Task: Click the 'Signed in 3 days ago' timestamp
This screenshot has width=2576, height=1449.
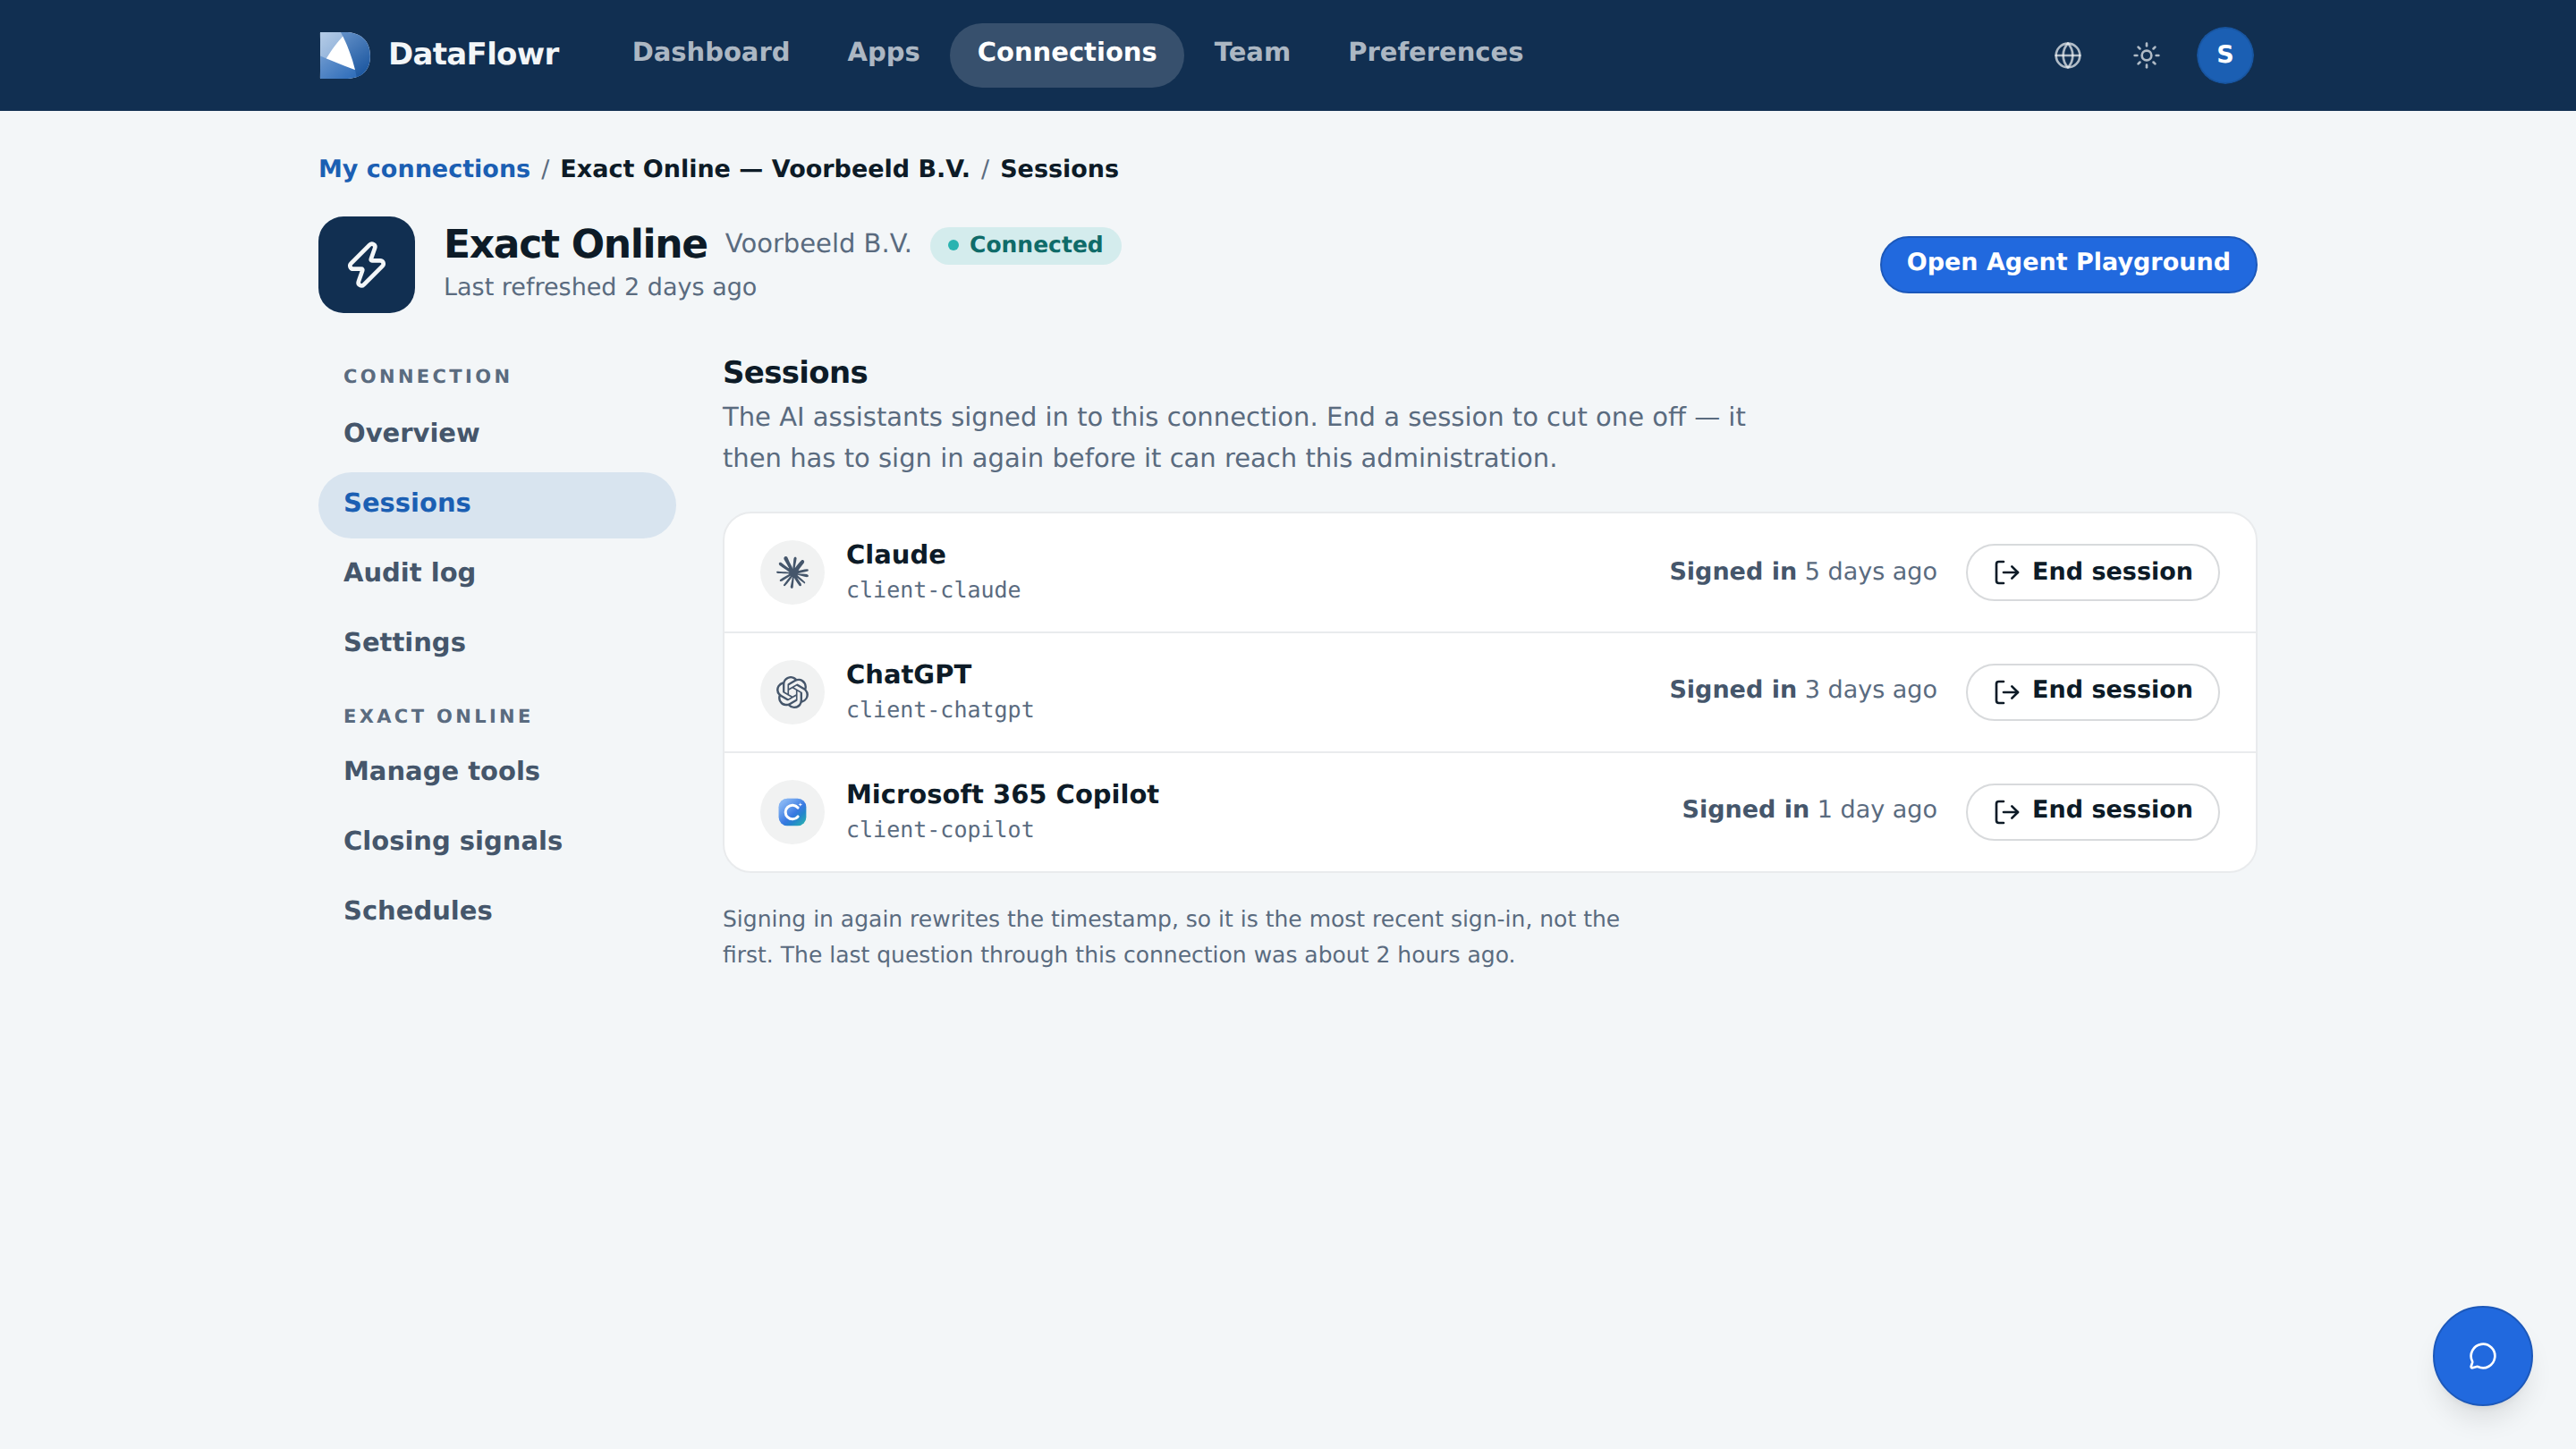Action: pyautogui.click(x=1803, y=690)
